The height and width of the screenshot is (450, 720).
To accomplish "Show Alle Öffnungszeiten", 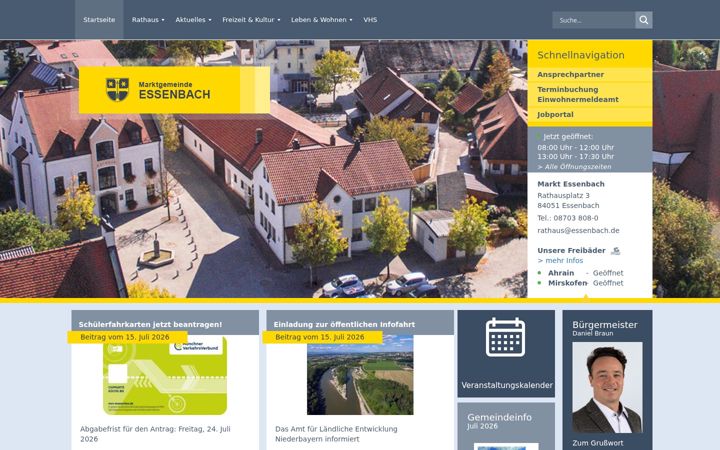I will click(574, 167).
